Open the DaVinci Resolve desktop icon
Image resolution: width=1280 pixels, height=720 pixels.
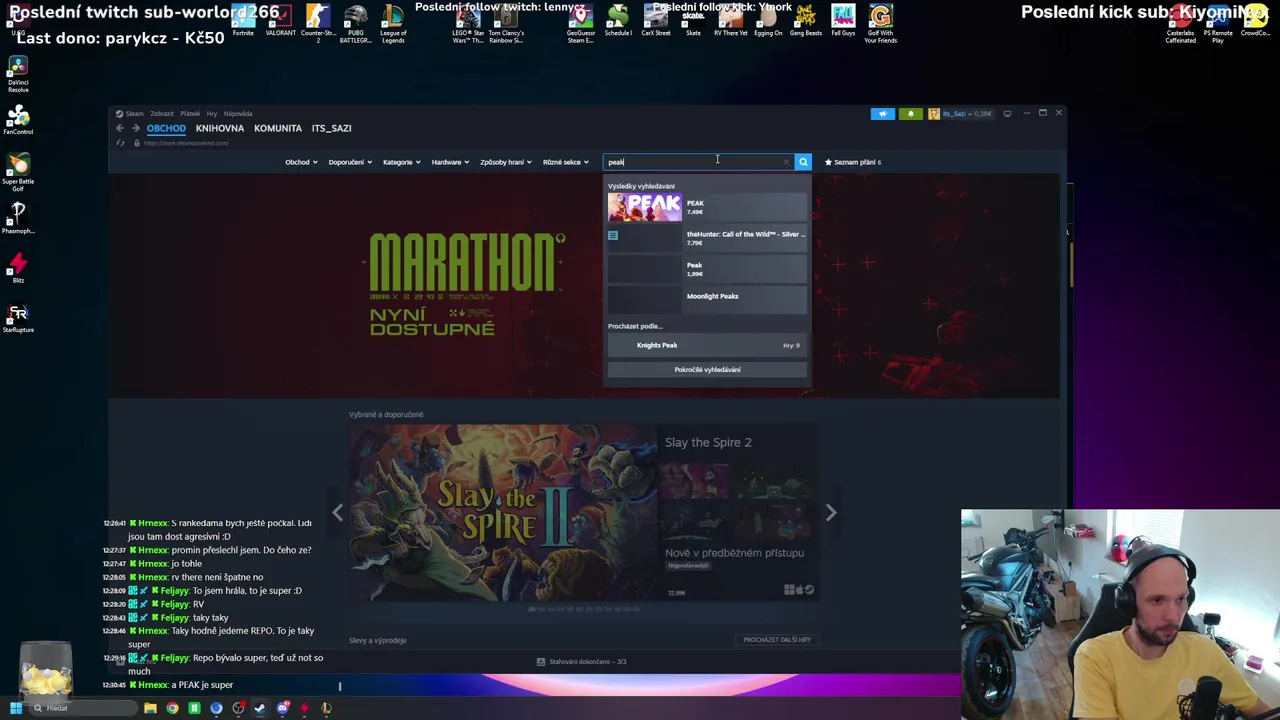18,75
